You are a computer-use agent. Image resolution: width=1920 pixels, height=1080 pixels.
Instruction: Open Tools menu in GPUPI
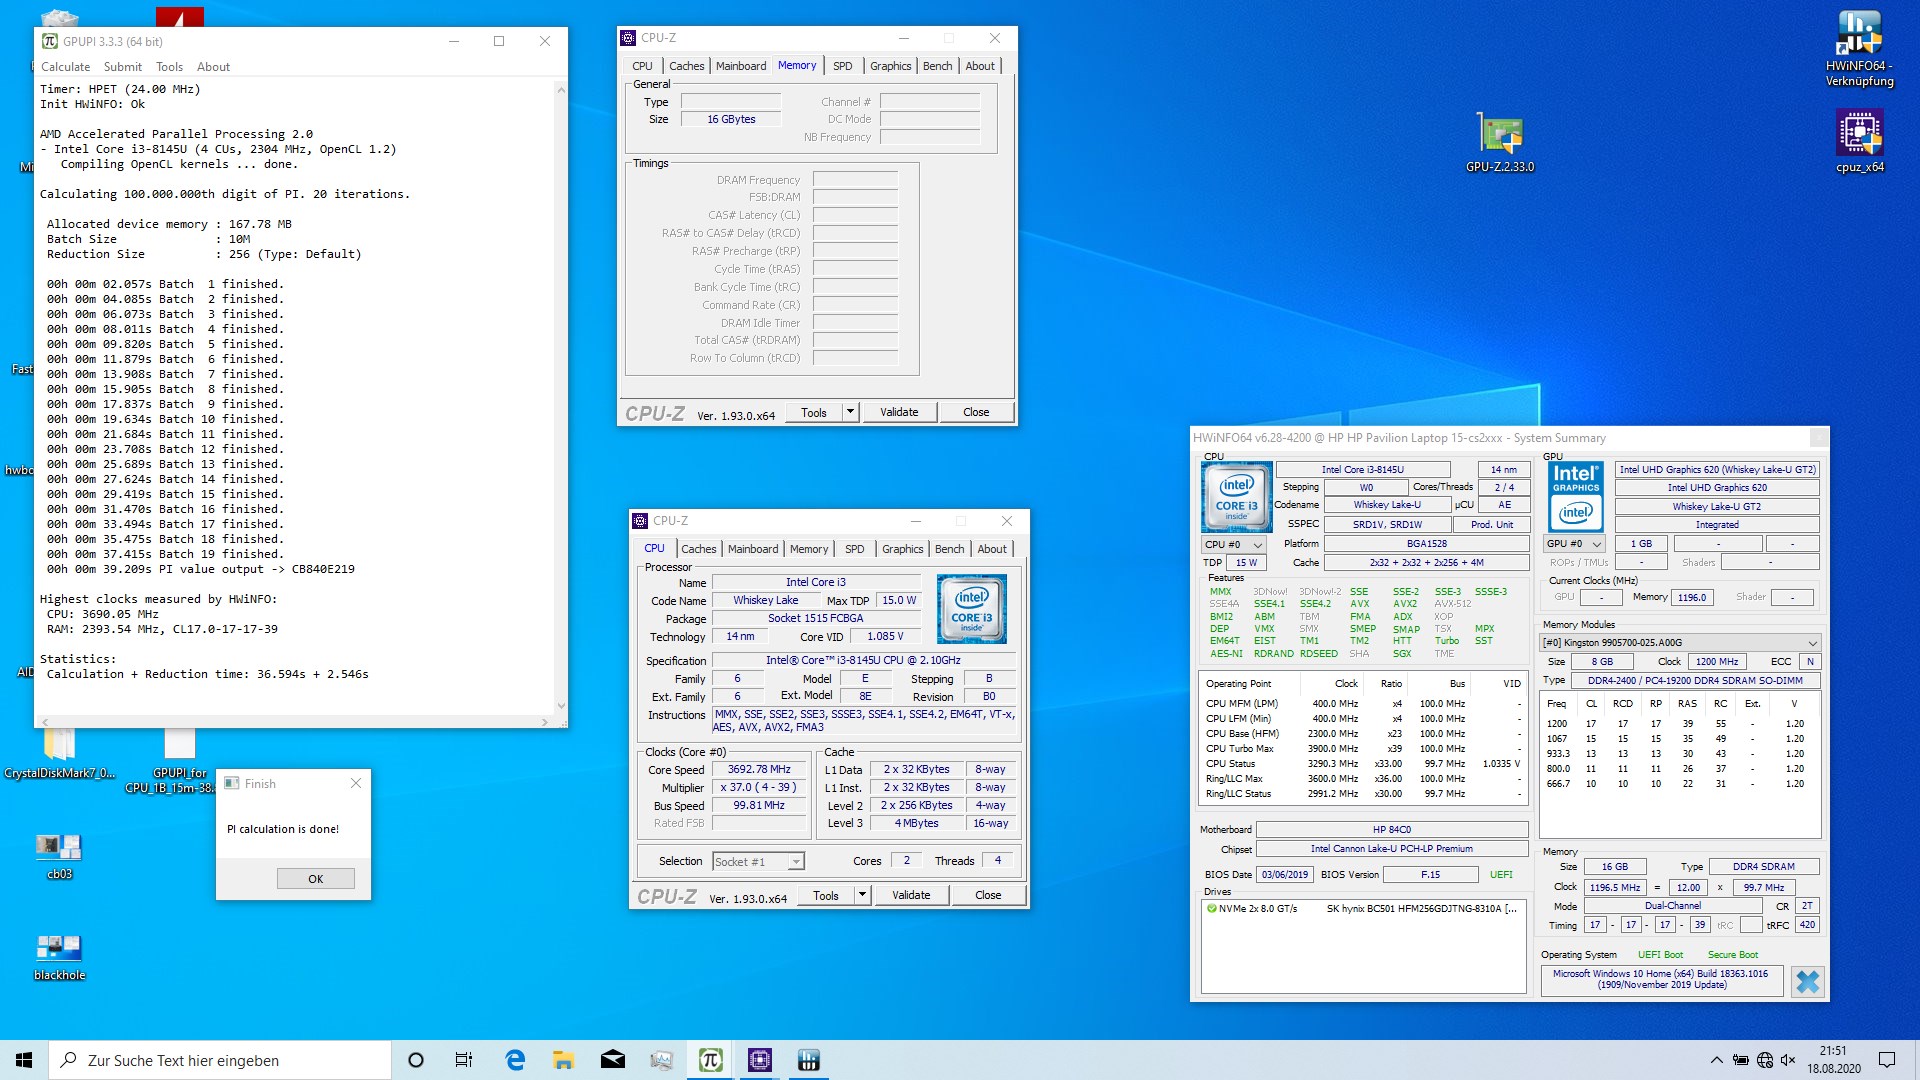click(x=169, y=67)
